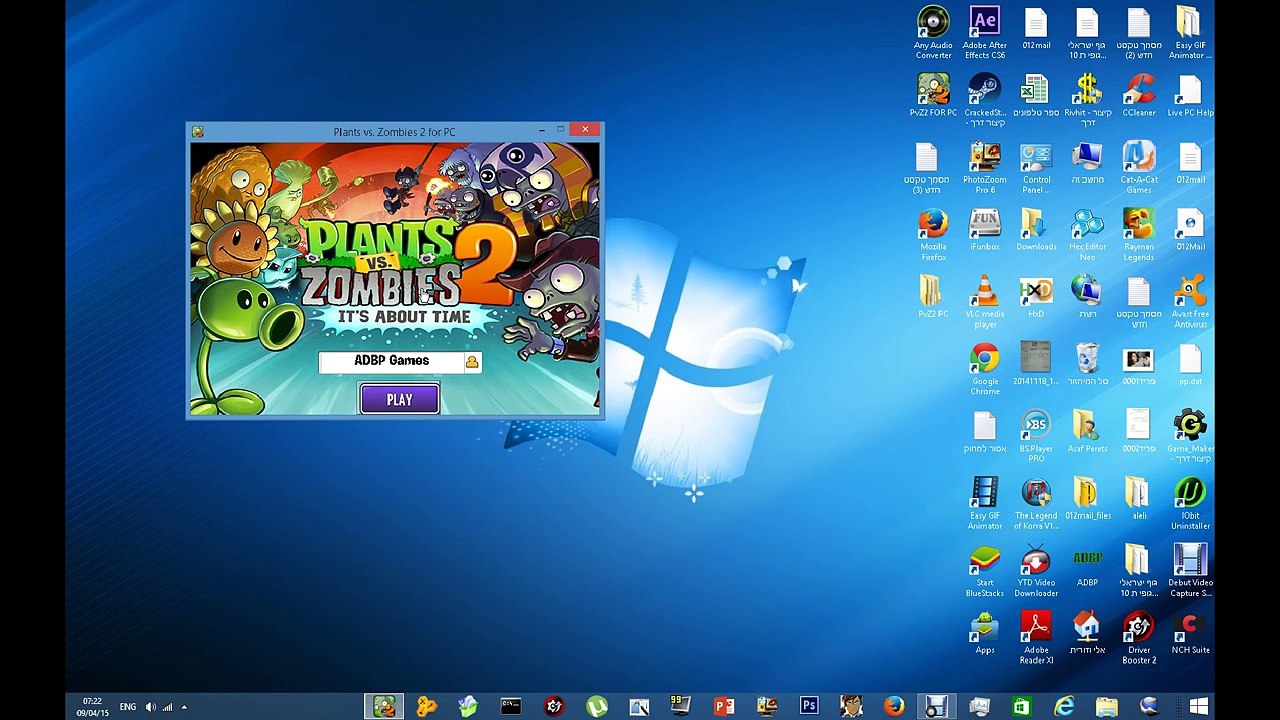Select the aleli folder on desktop

point(1139,497)
